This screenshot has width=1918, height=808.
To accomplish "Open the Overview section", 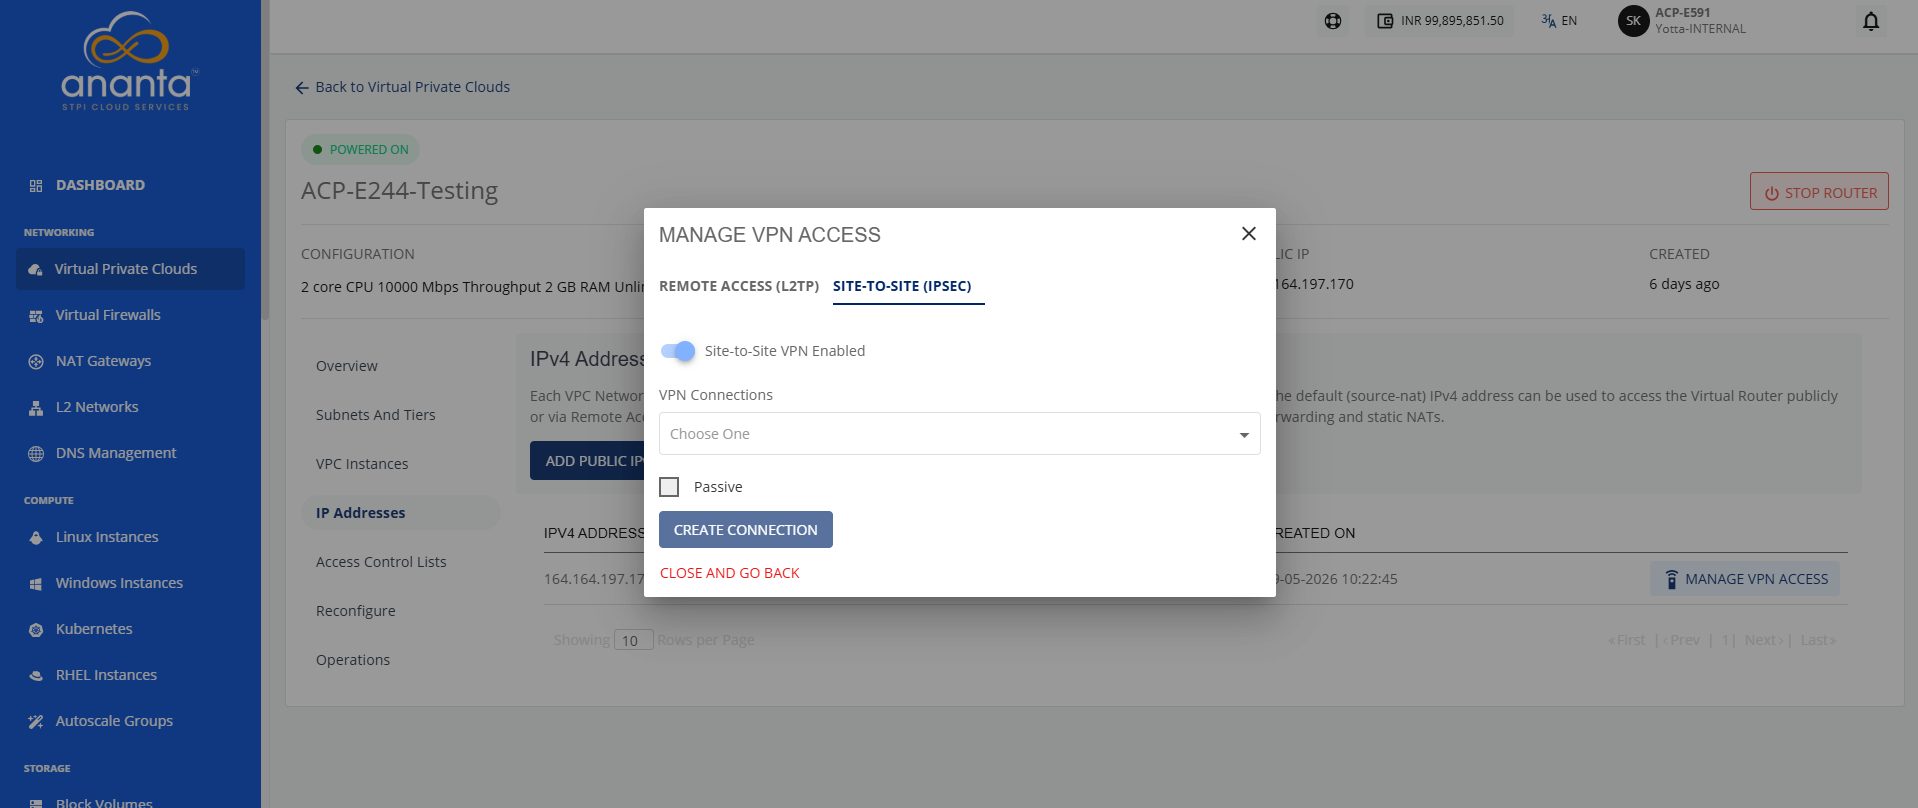I will (347, 366).
